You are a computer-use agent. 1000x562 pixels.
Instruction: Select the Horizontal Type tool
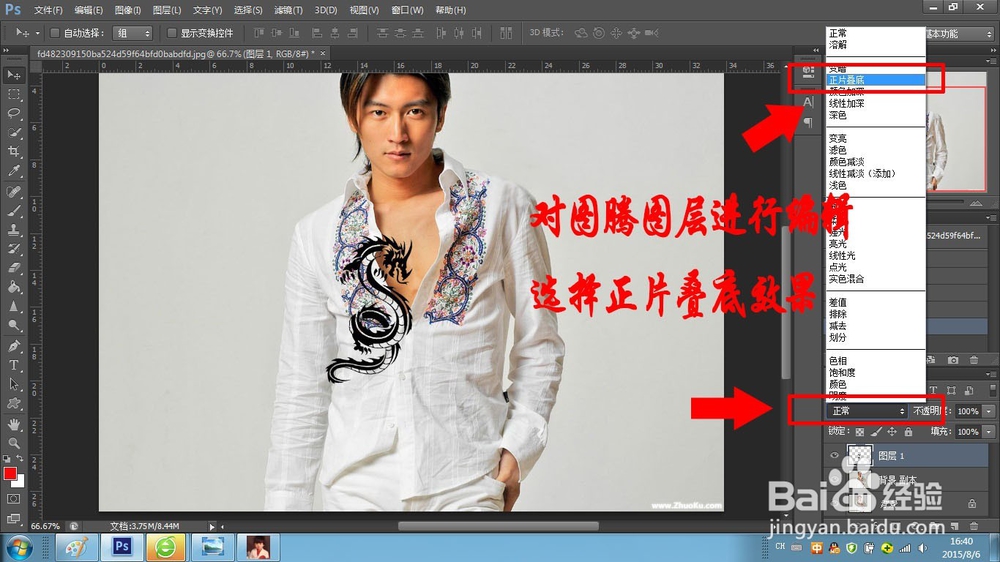(x=13, y=366)
